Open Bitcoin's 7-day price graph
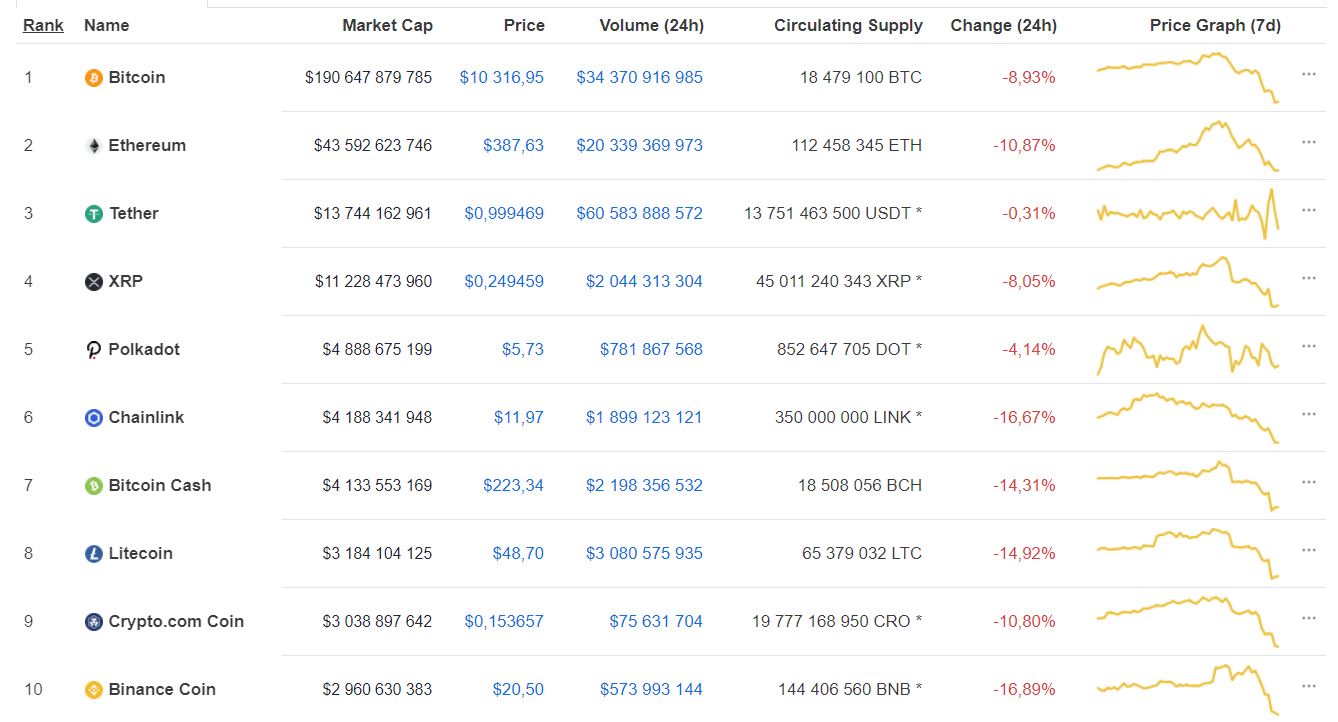 (x=1188, y=78)
